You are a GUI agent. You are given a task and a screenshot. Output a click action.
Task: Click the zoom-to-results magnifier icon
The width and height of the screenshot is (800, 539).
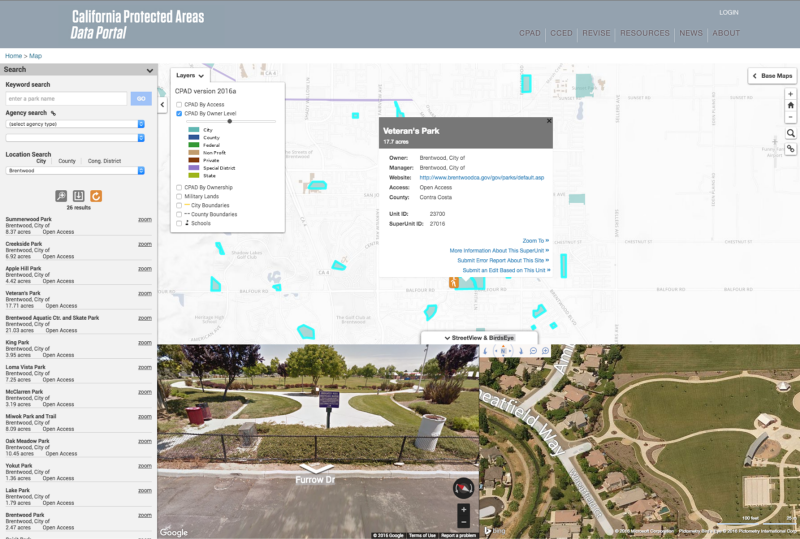61,196
